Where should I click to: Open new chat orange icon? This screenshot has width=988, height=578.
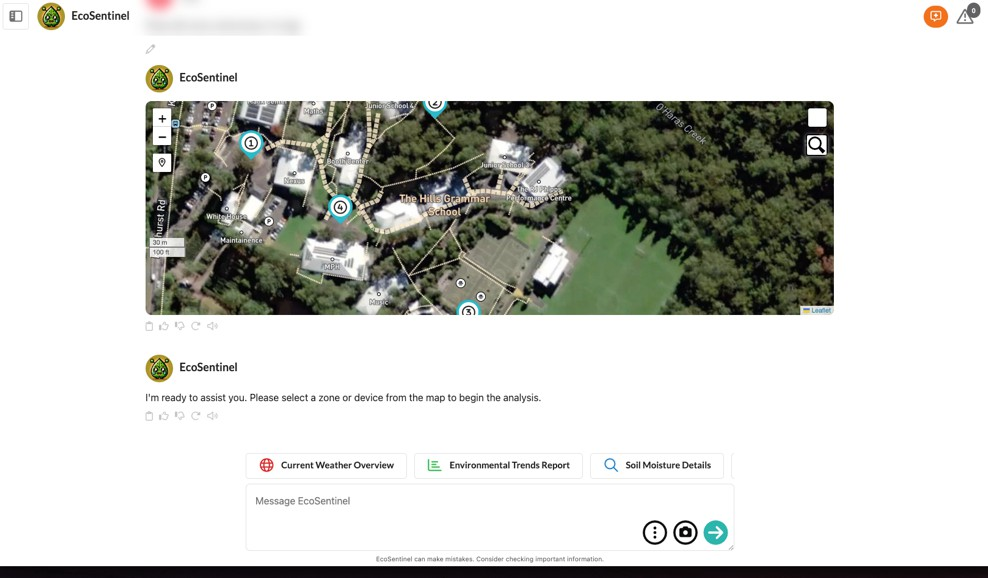(x=935, y=16)
